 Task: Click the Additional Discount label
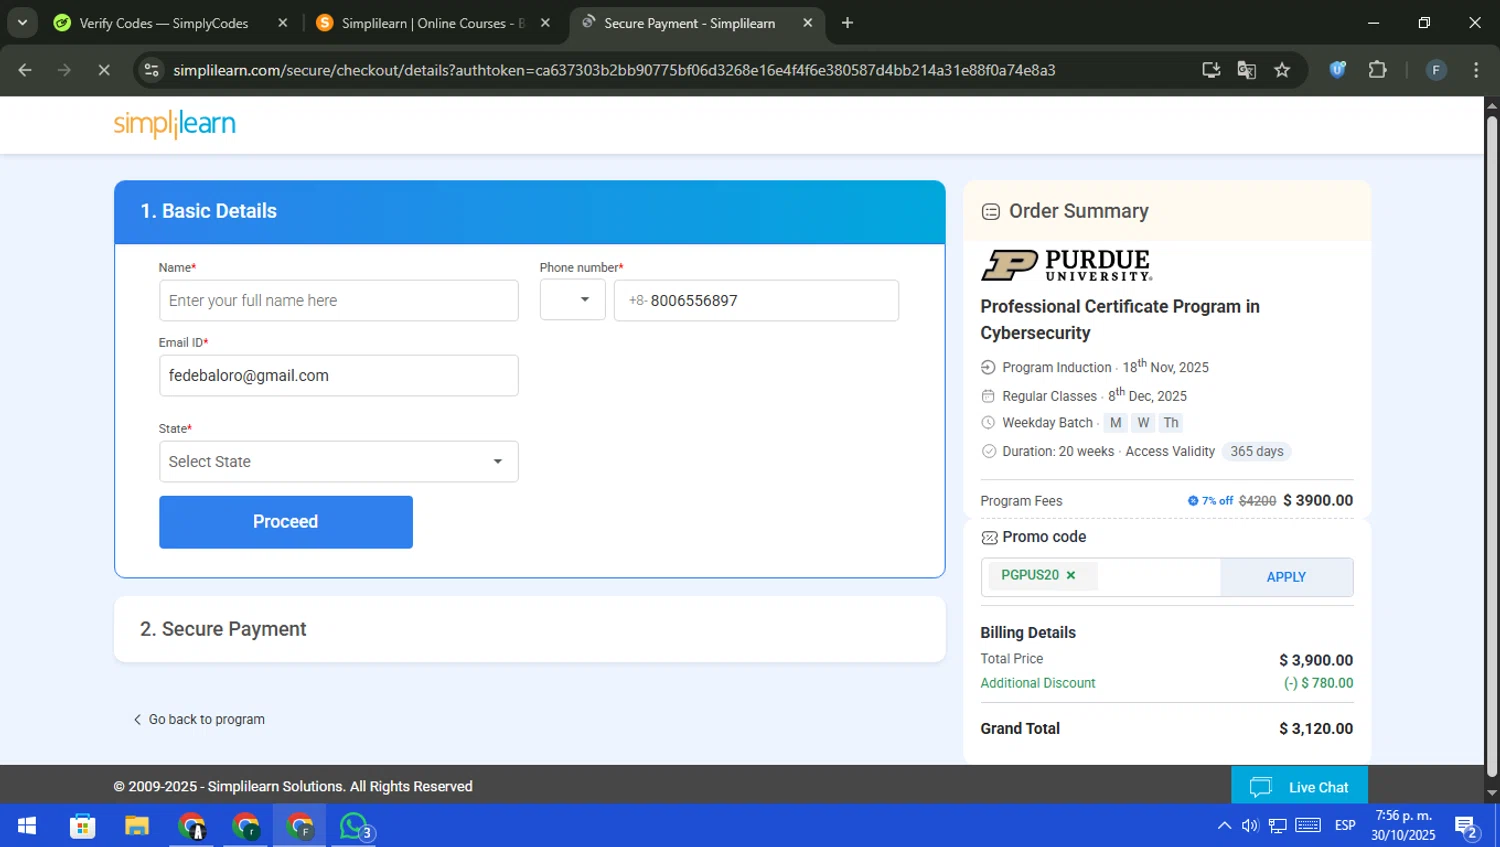pyautogui.click(x=1038, y=683)
